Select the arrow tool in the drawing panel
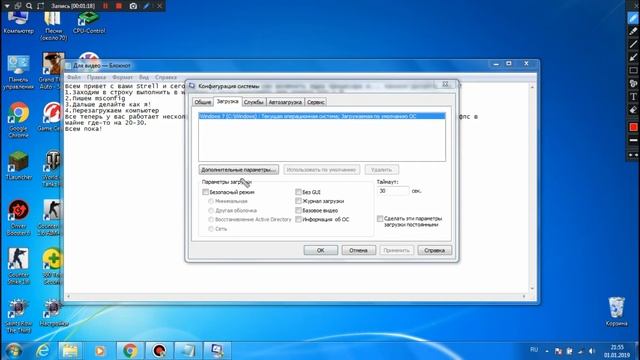 coord(633,57)
